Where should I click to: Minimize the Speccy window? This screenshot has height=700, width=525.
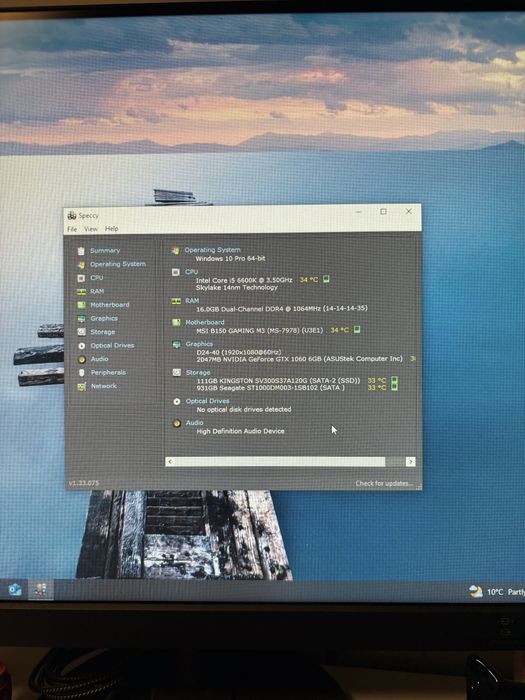tap(358, 212)
